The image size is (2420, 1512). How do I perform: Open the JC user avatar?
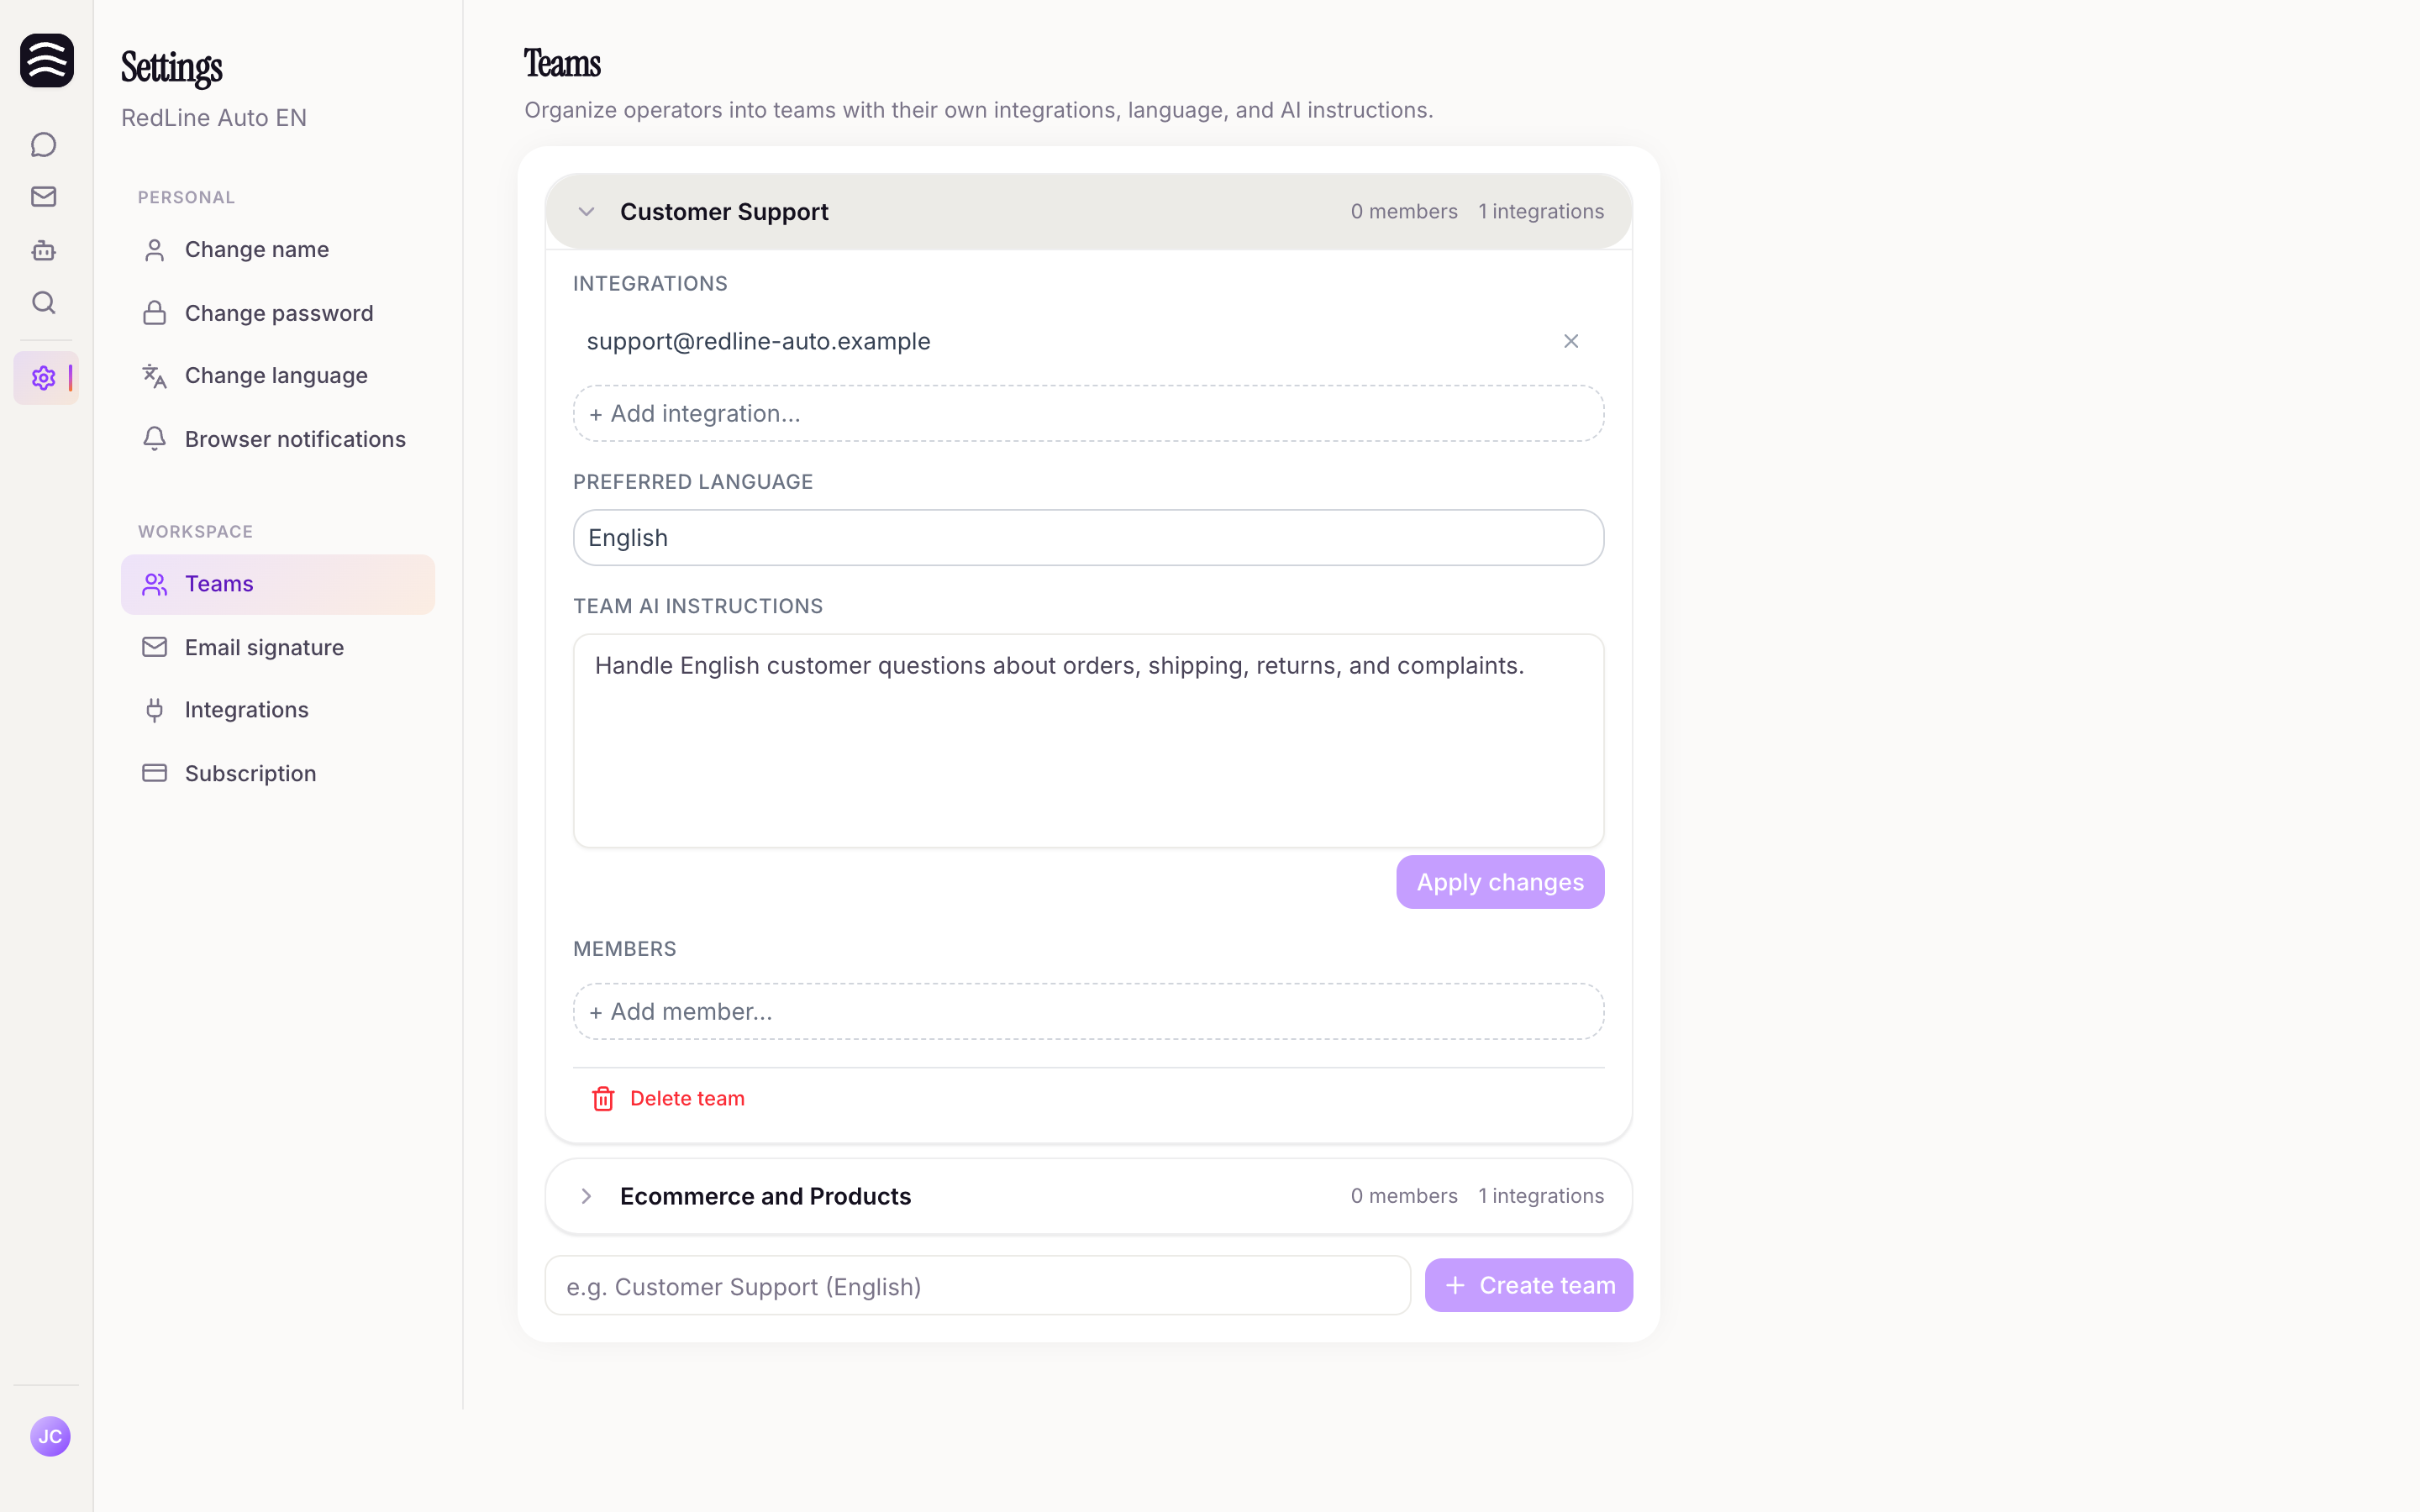point(50,1436)
